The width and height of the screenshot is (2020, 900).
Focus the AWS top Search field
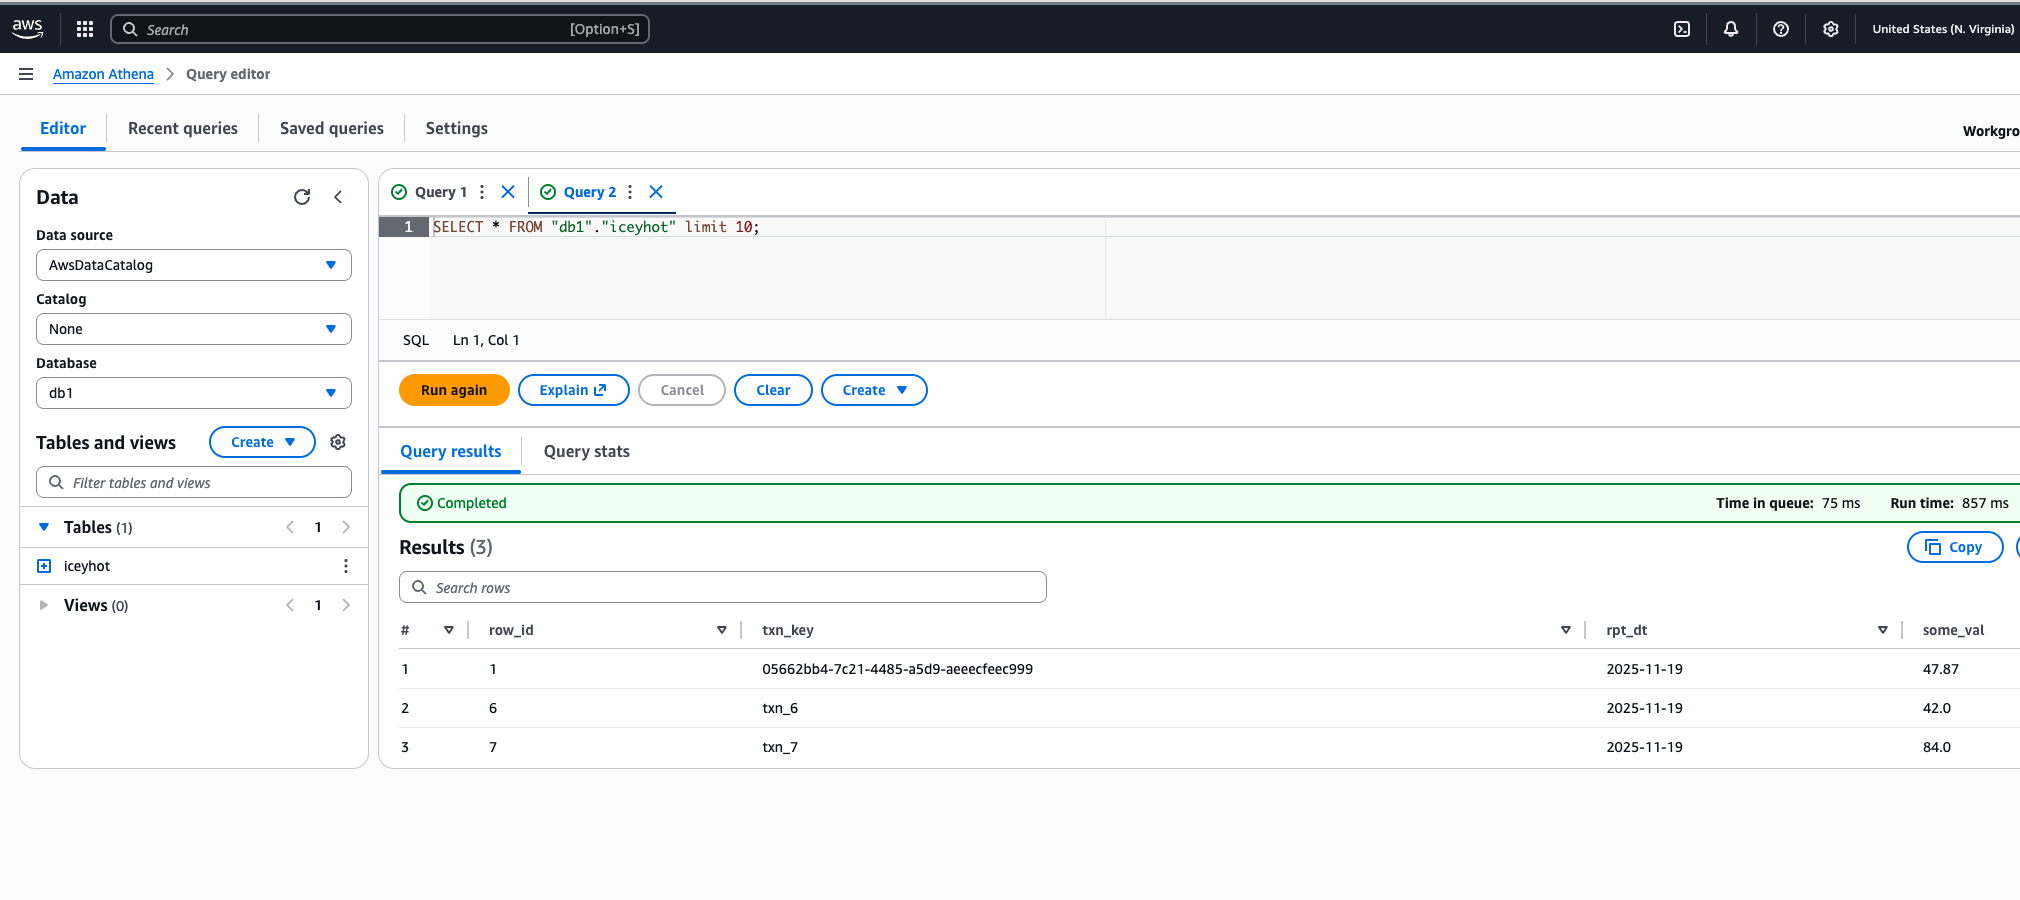[x=380, y=29]
